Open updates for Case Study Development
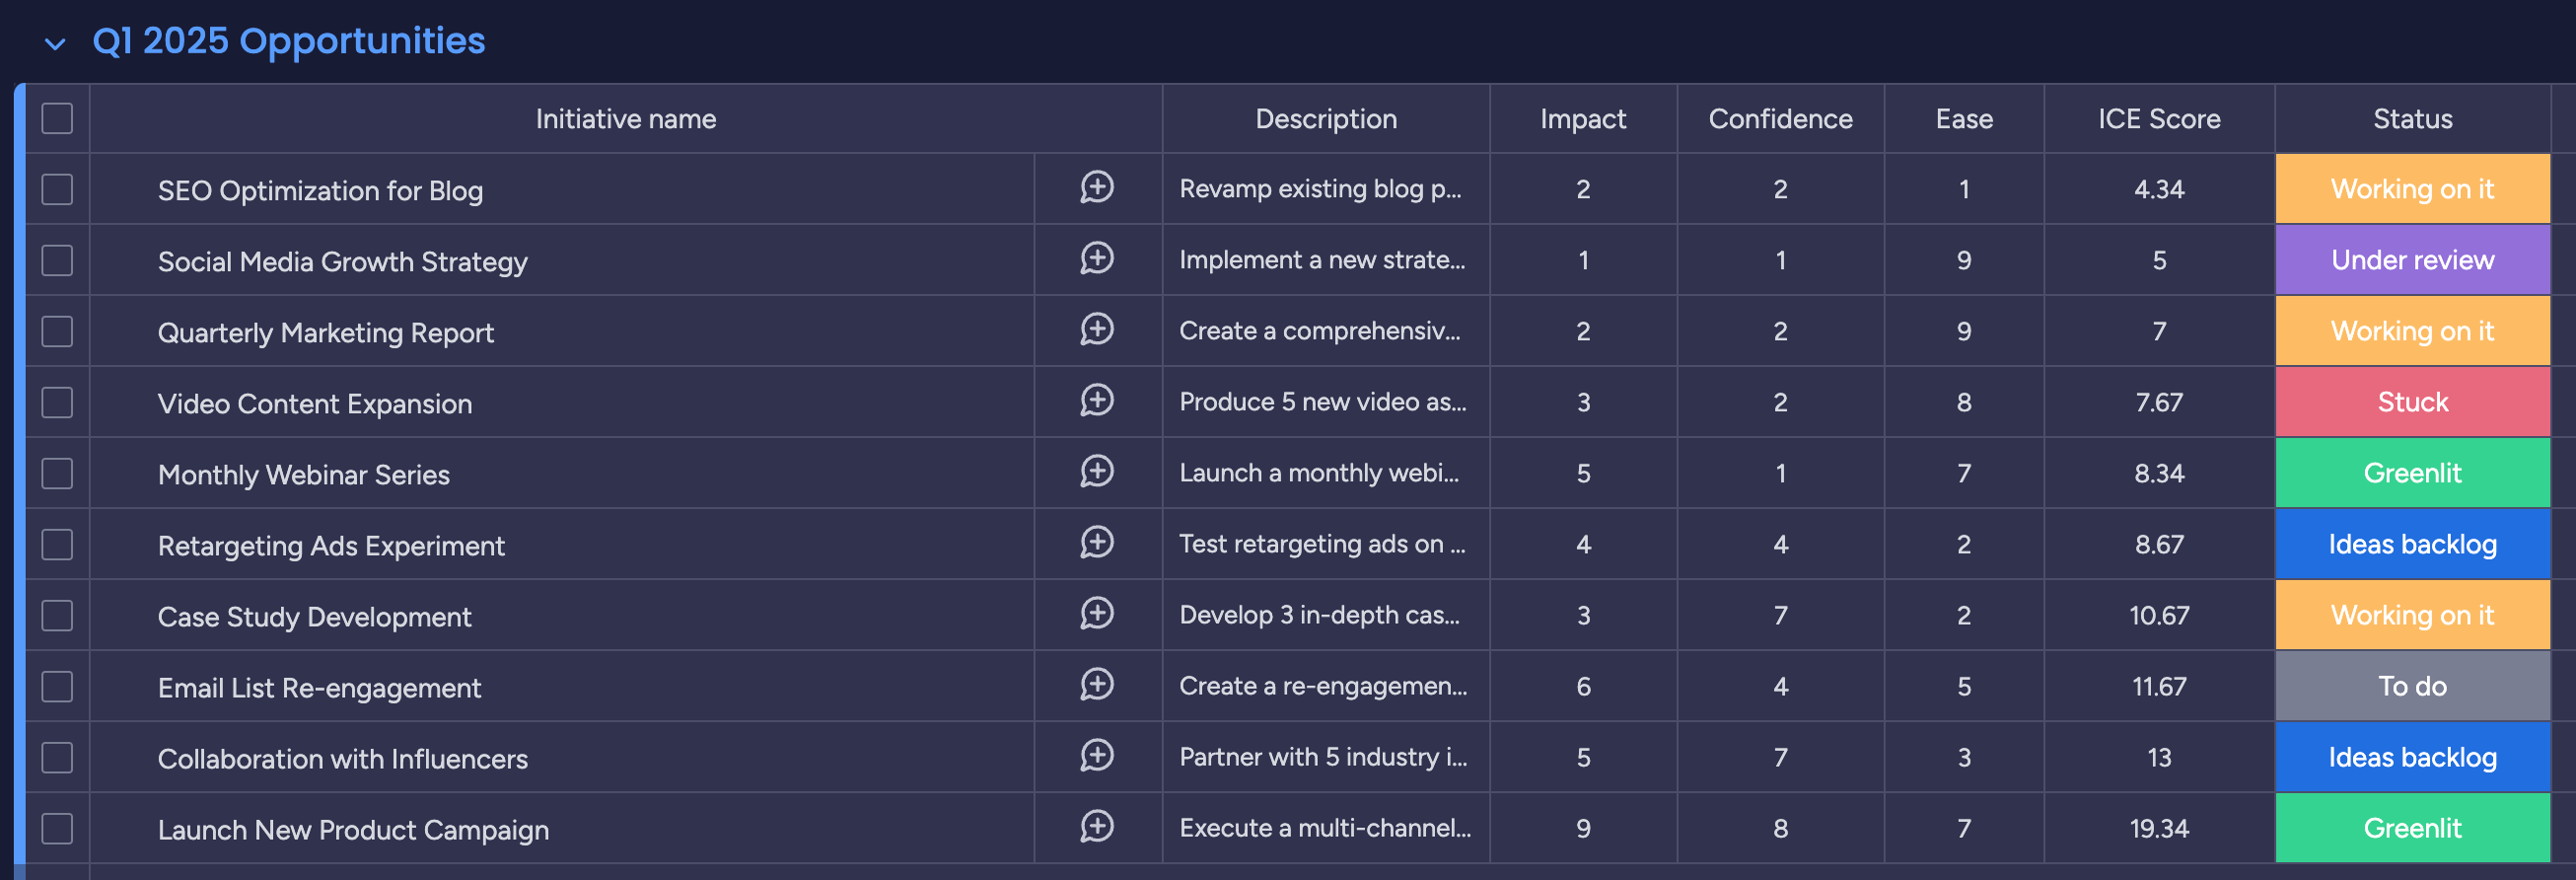This screenshot has width=2576, height=880. point(1097,613)
